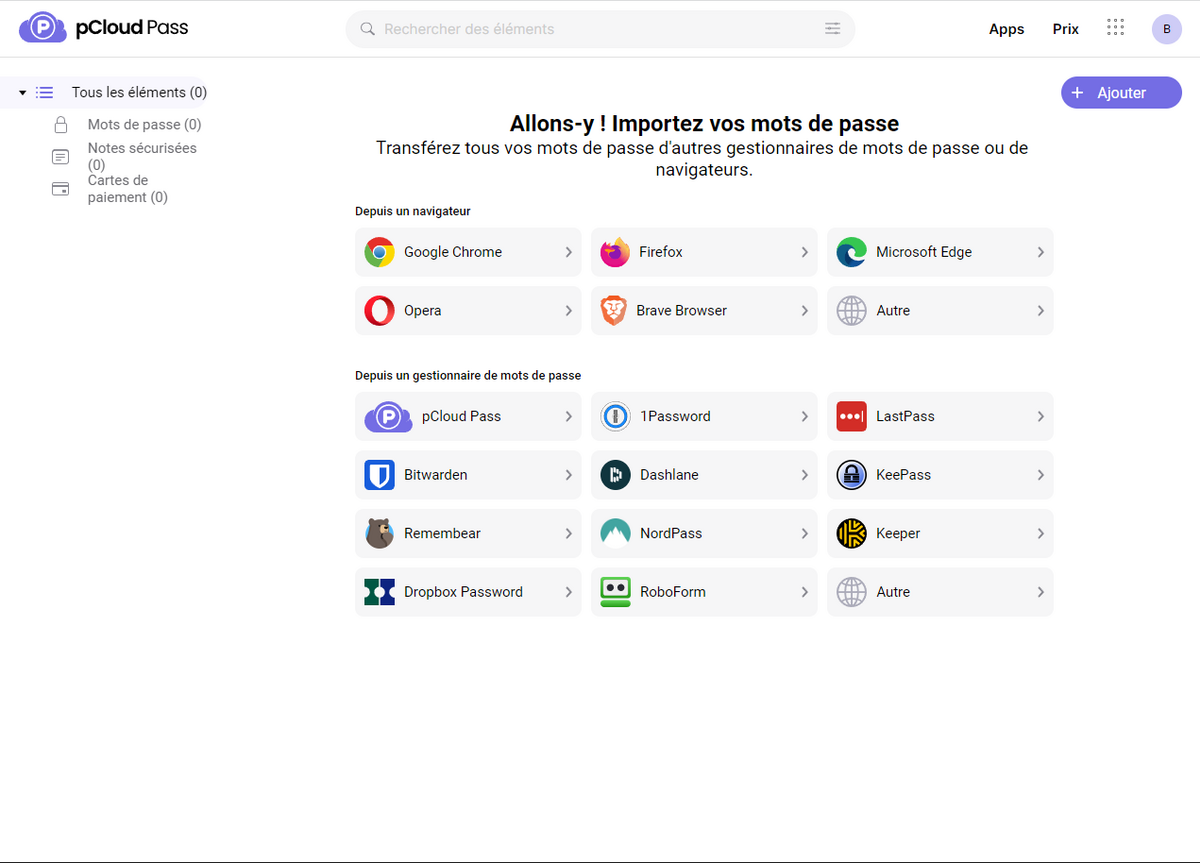Image resolution: width=1200 pixels, height=863 pixels.
Task: Click the lock icon beside Mots de passe
Action: point(61,125)
